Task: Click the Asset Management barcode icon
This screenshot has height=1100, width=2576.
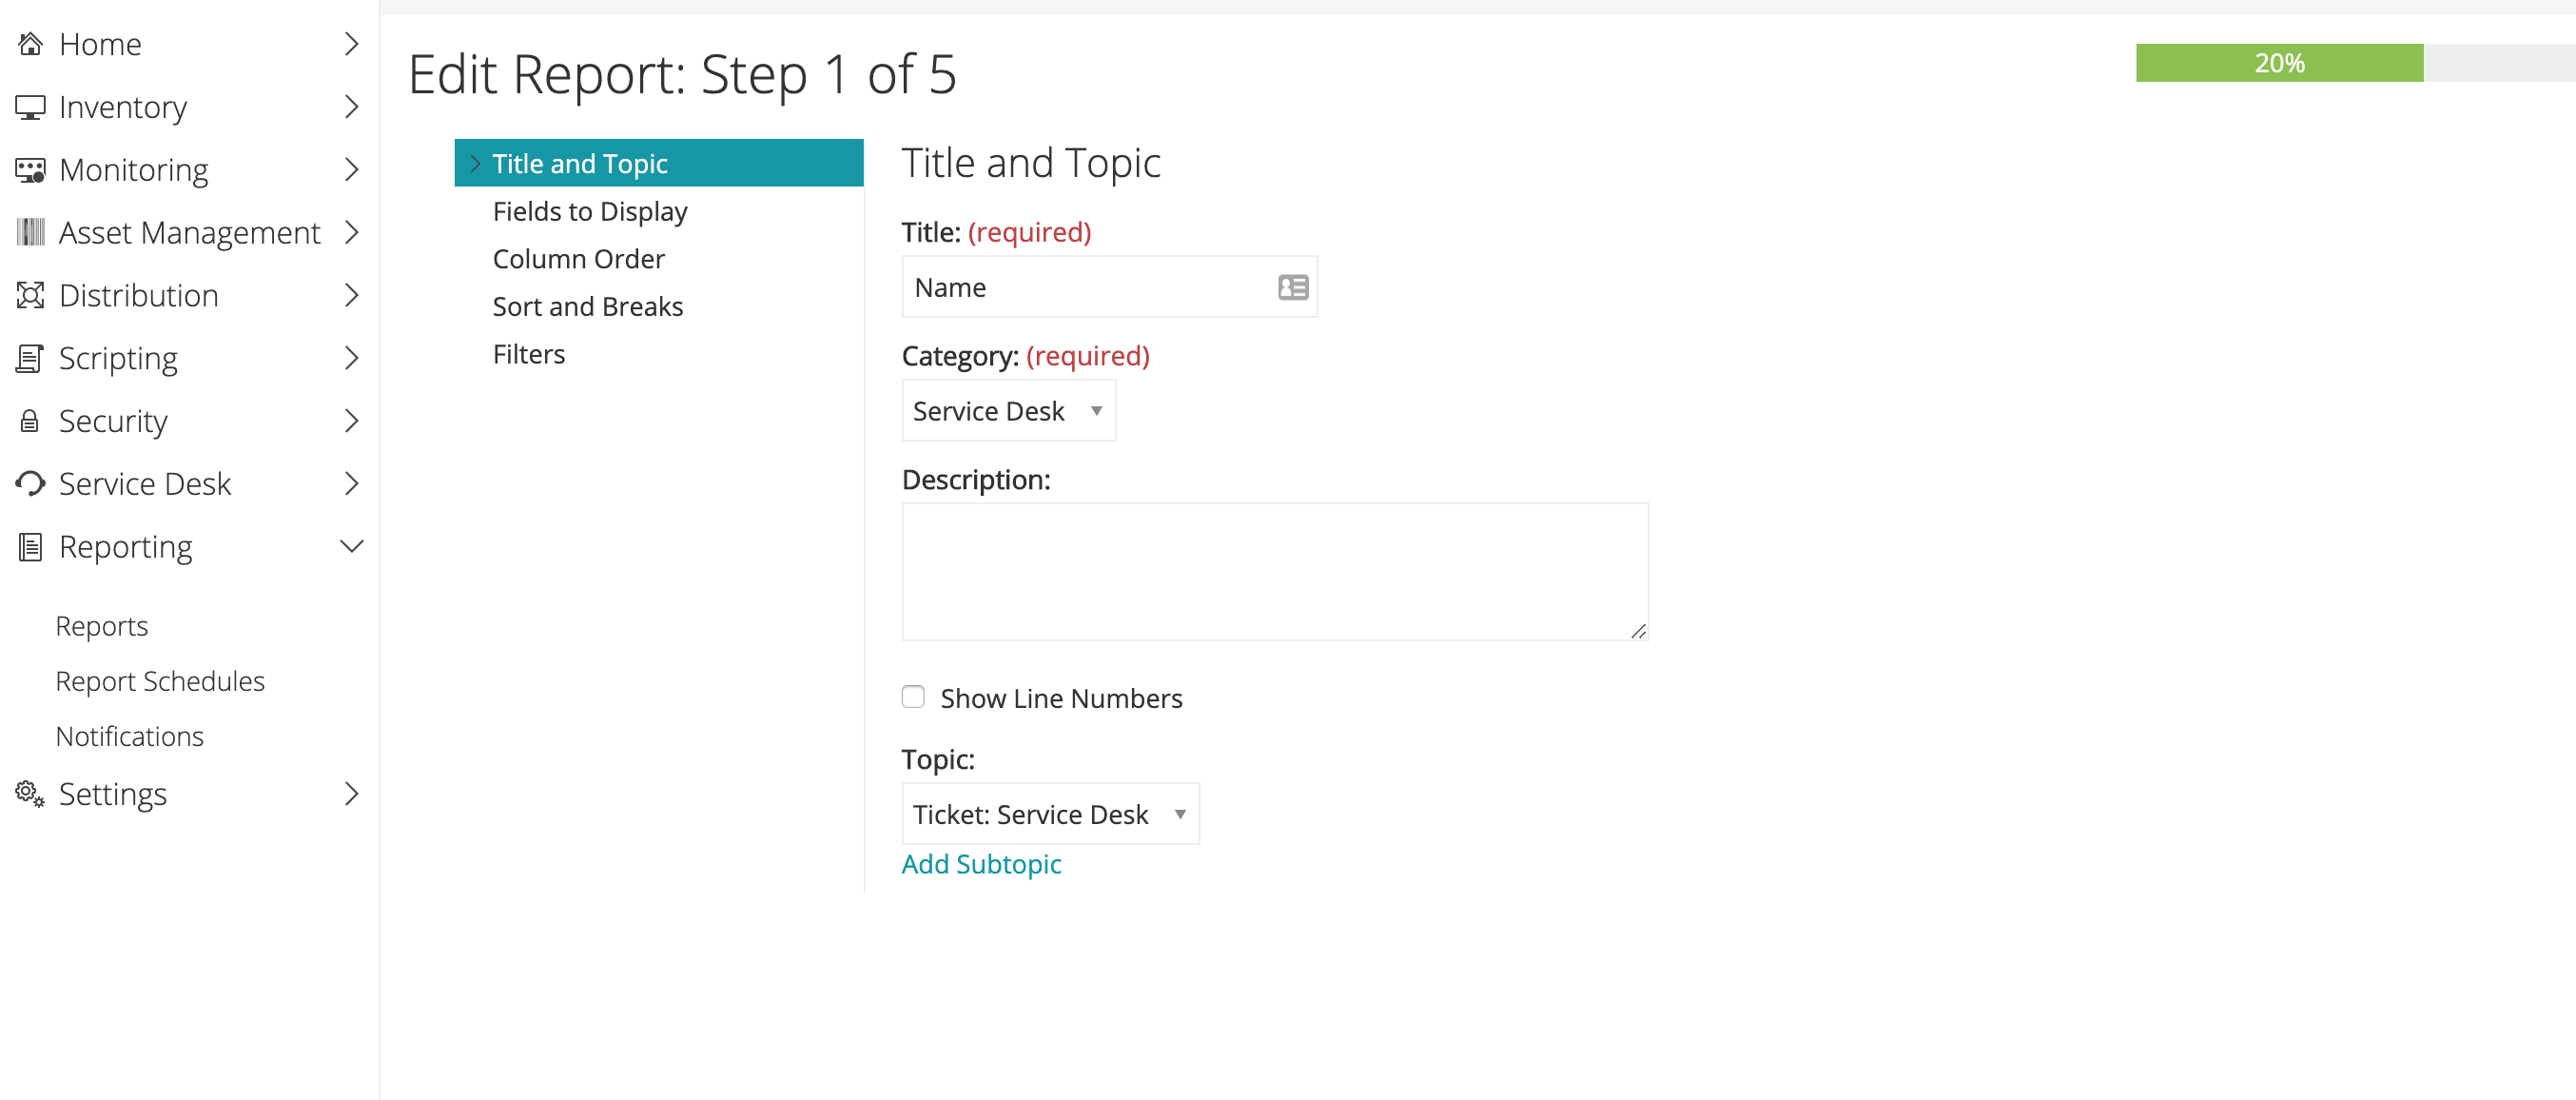Action: pos(30,232)
